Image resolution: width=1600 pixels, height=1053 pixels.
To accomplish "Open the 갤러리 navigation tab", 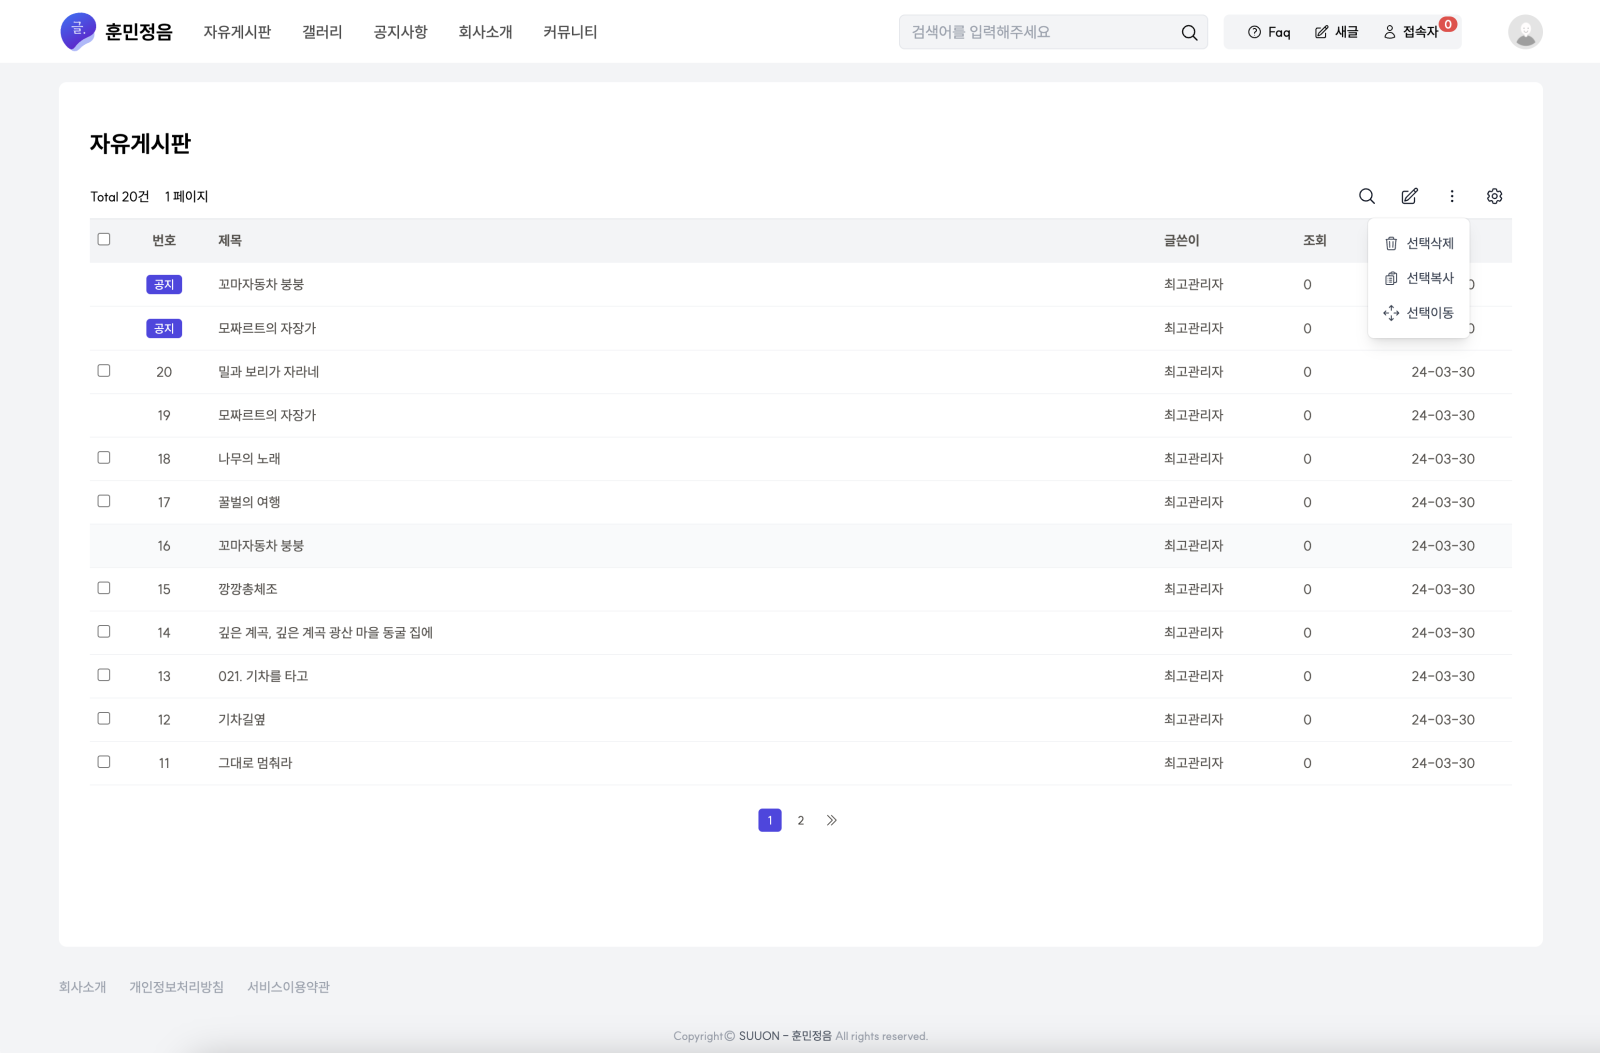I will [x=322, y=32].
